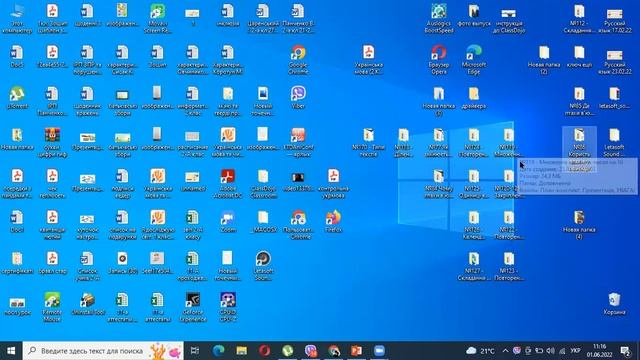Screen dimensions: 640x360
Task: Select the ITALinkConf shortcut icon
Action: (x=298, y=143)
